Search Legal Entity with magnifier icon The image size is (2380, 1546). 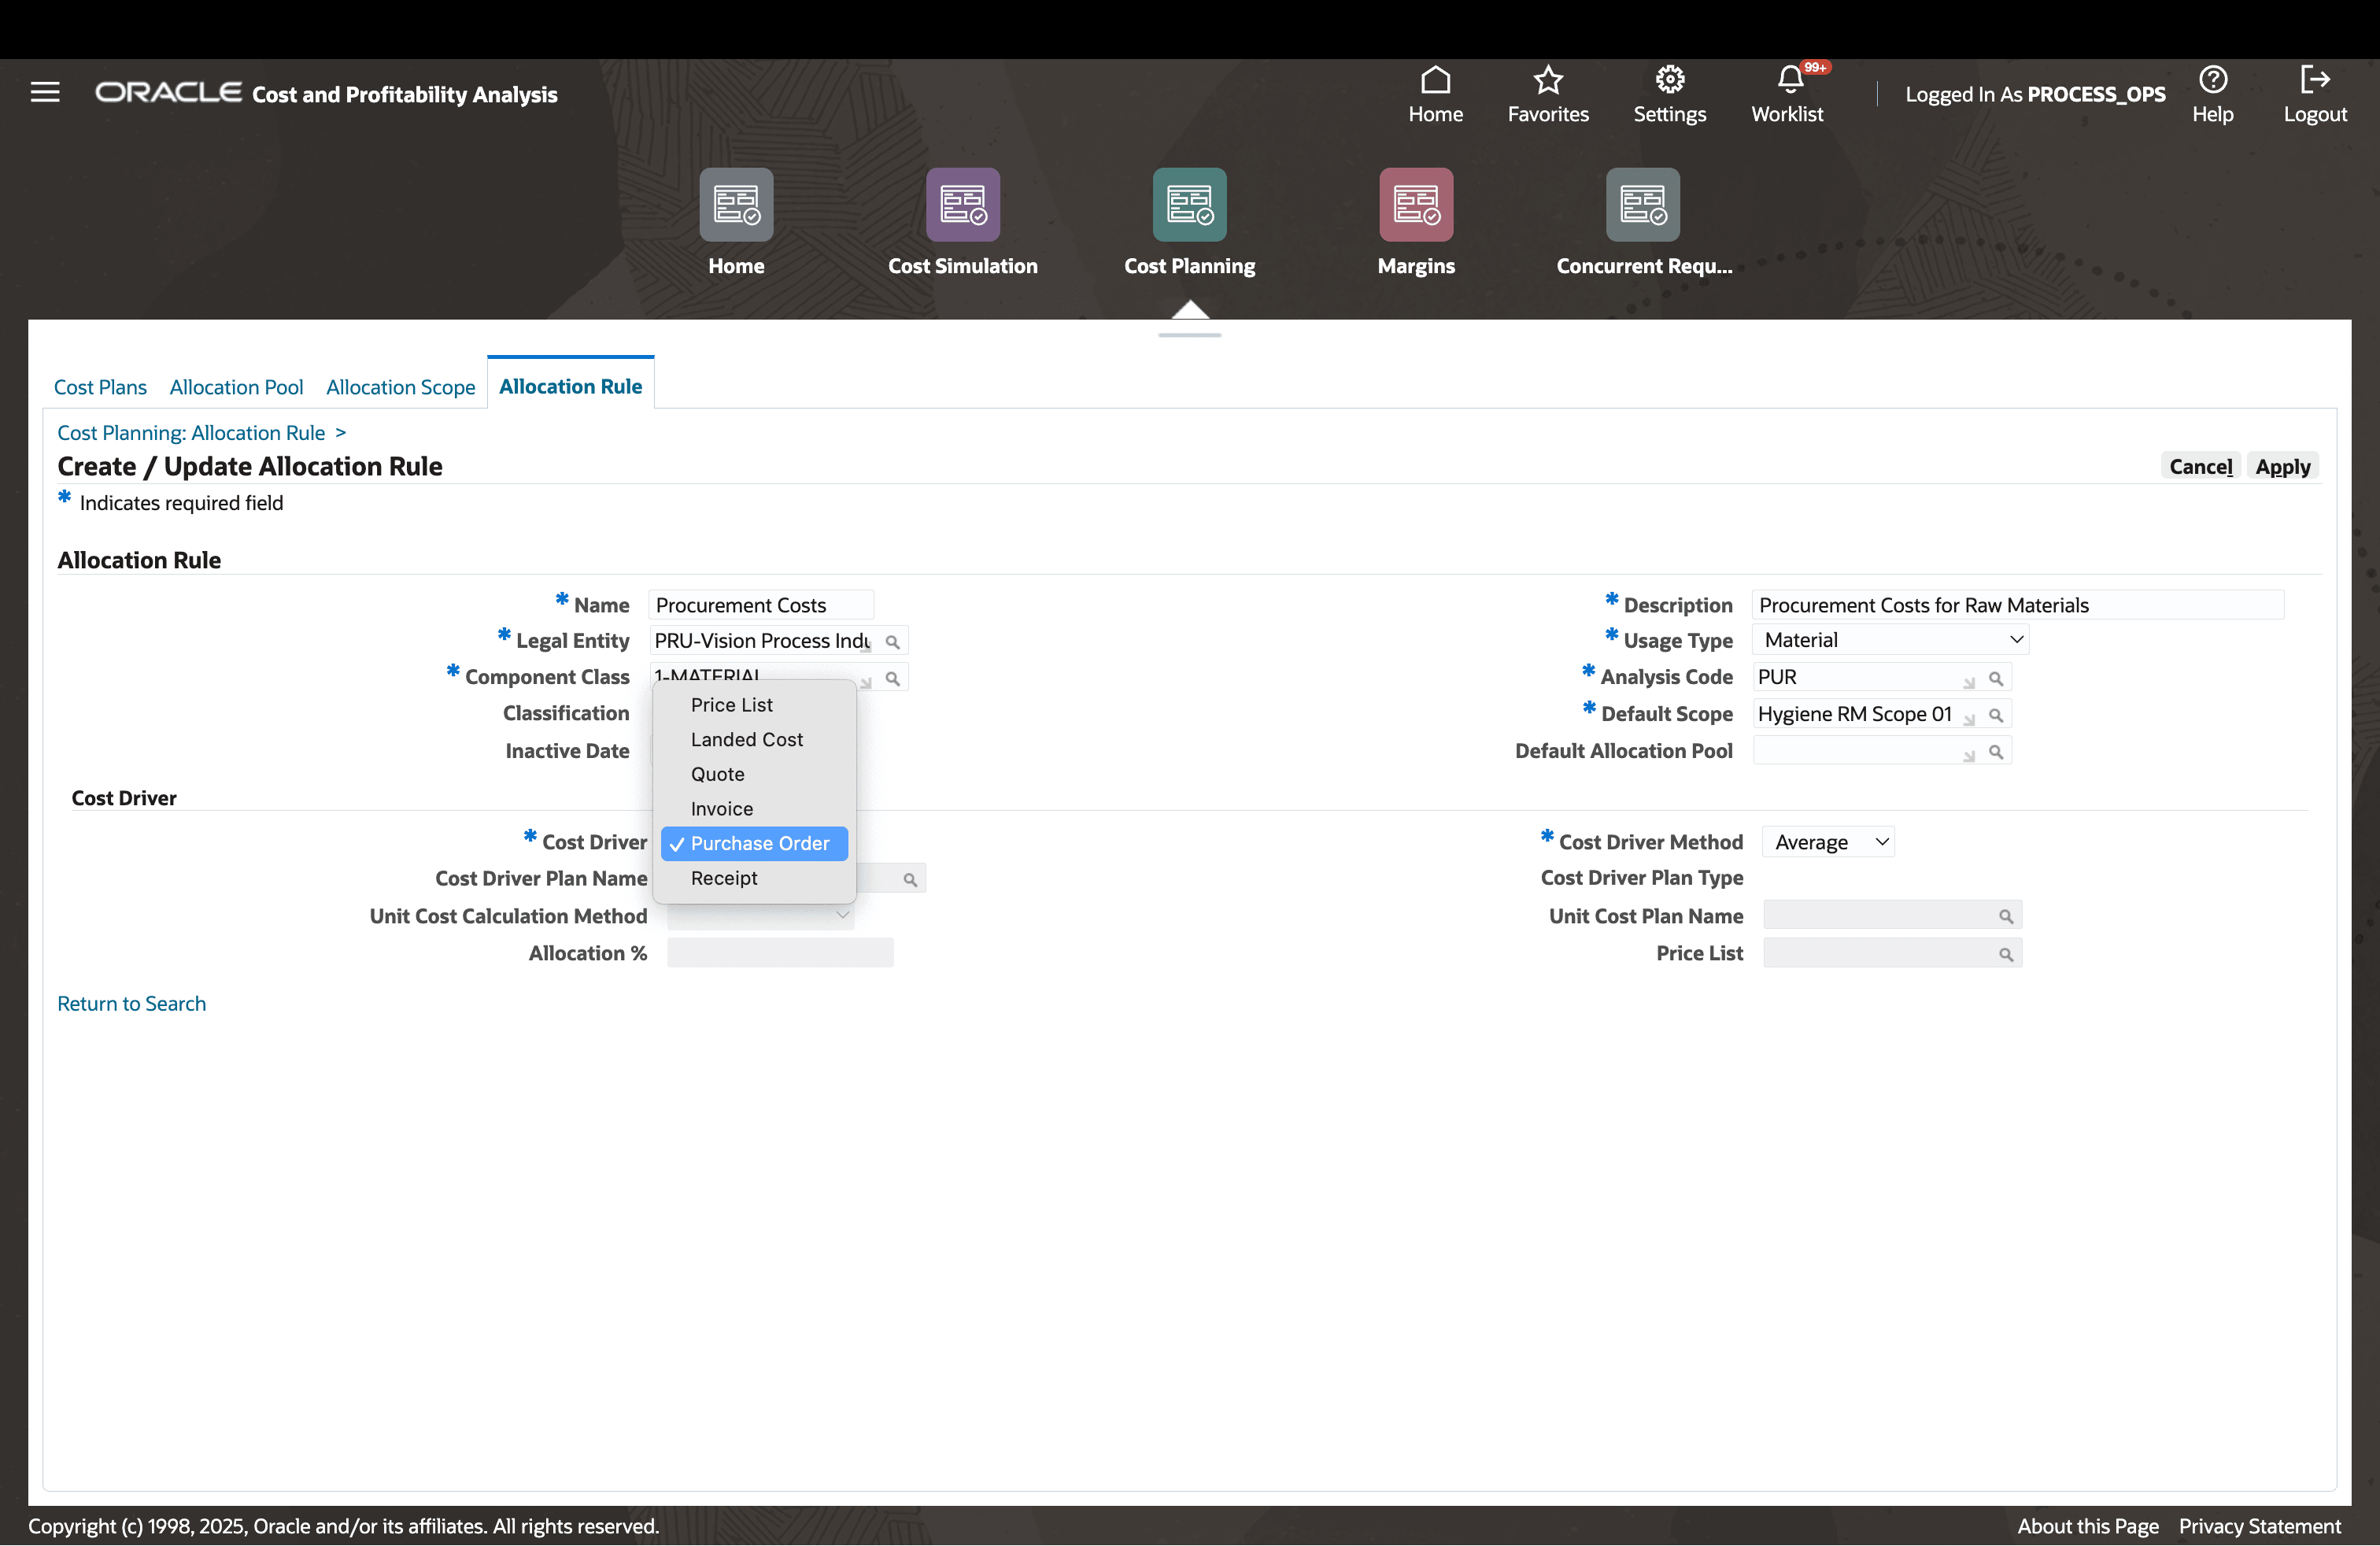[x=892, y=642]
